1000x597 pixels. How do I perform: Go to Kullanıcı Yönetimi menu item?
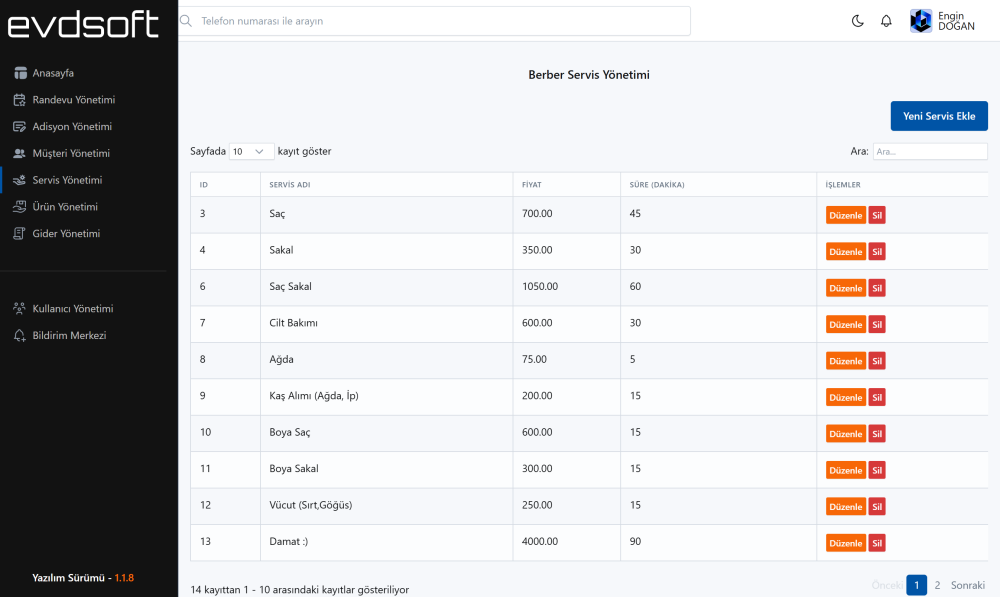coord(73,309)
